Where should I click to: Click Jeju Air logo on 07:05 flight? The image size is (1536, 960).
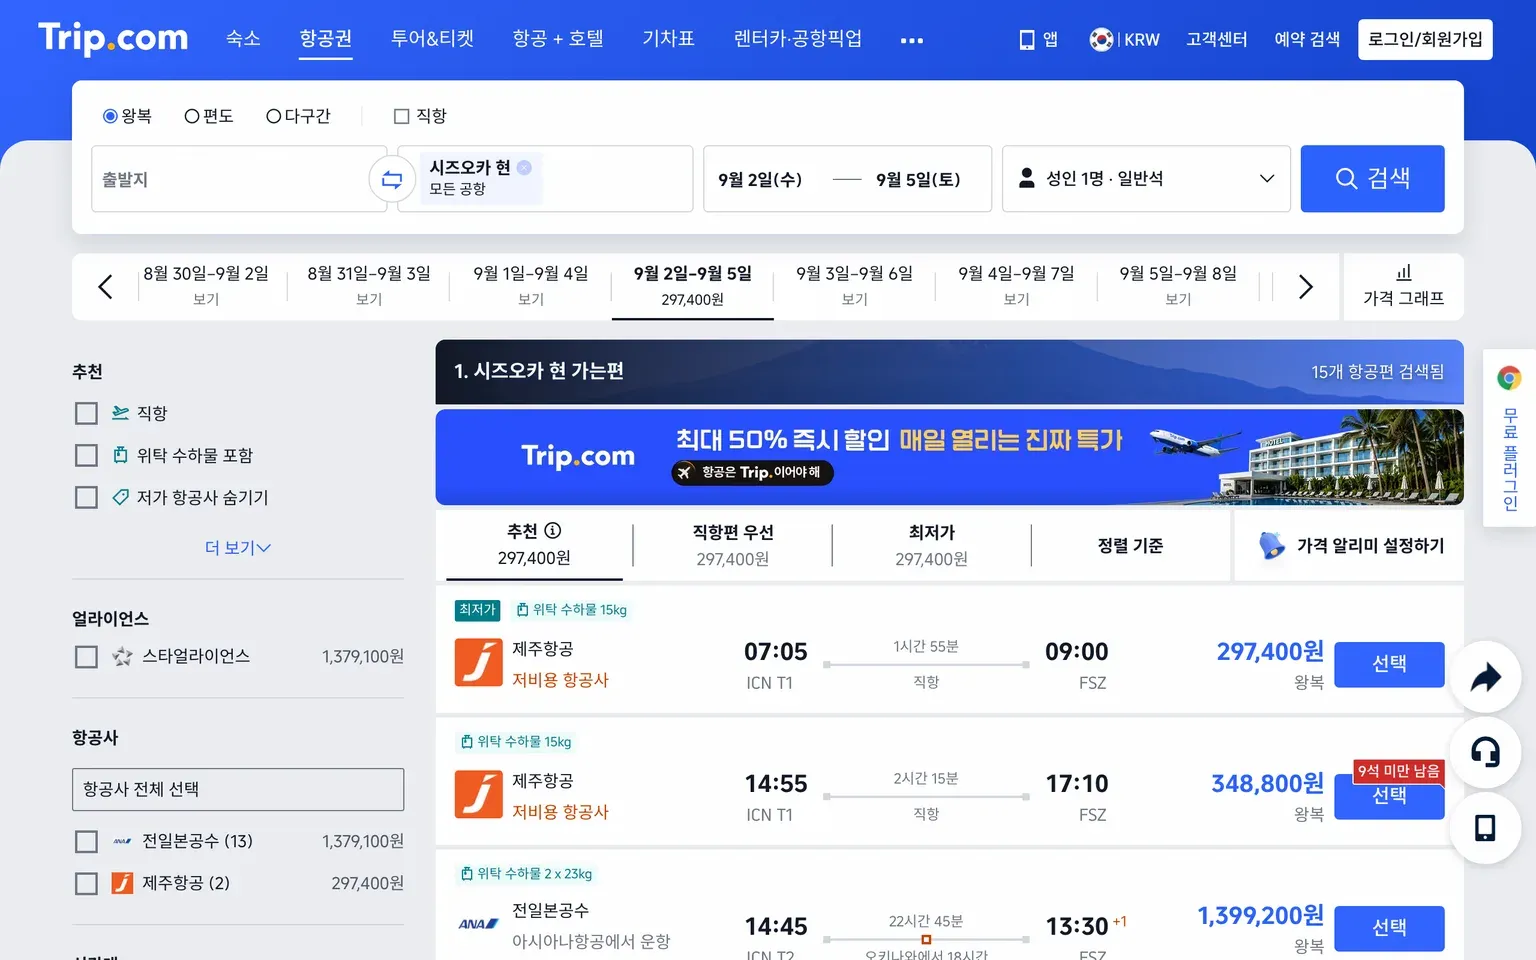(479, 662)
